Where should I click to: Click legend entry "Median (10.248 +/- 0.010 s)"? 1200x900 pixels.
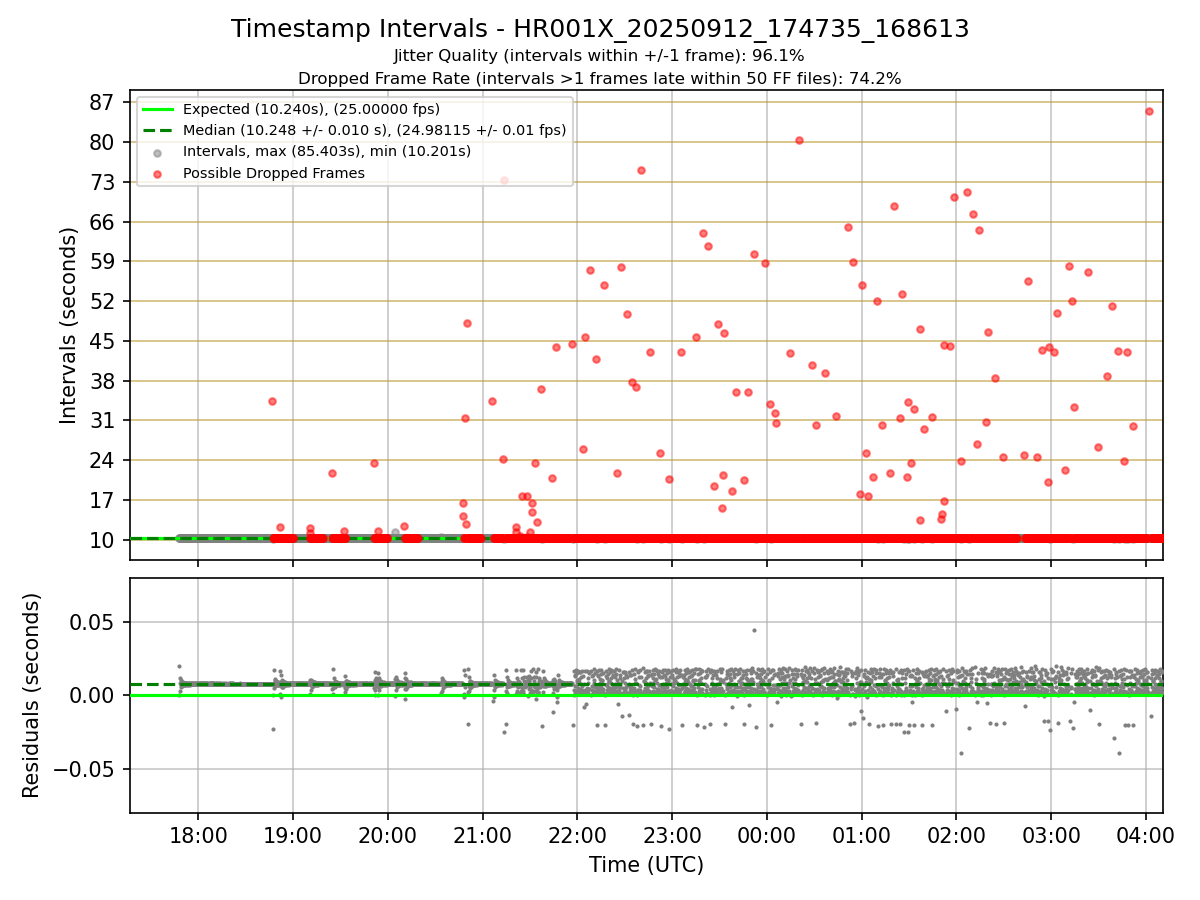click(374, 130)
